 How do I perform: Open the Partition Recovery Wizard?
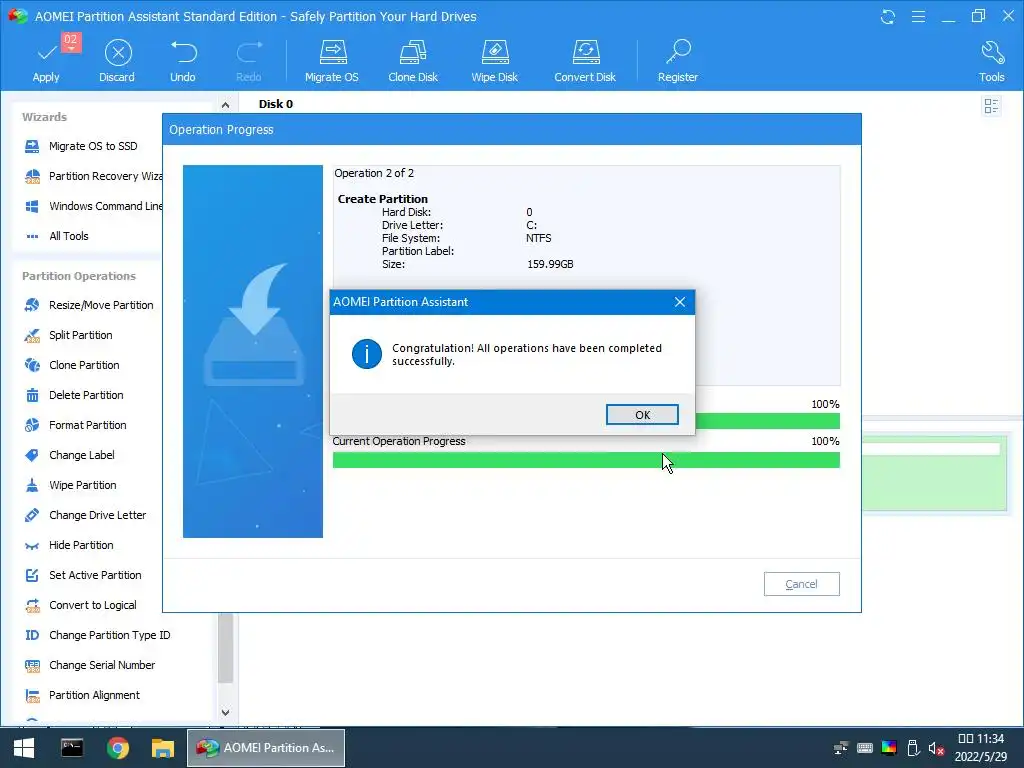[93, 176]
